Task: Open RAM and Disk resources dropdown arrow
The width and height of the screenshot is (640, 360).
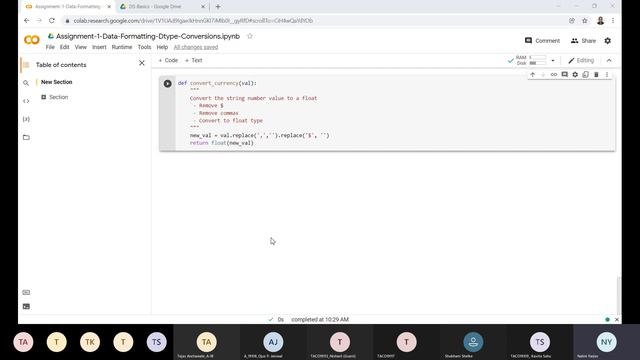Action: [x=553, y=60]
